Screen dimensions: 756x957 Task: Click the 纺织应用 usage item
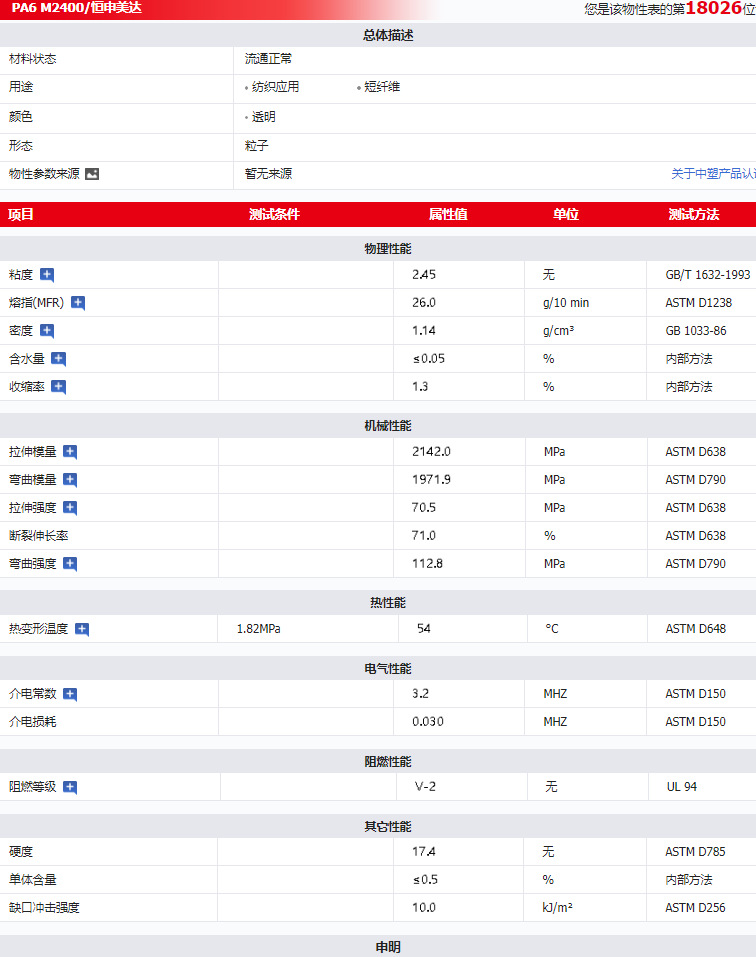pyautogui.click(x=275, y=87)
